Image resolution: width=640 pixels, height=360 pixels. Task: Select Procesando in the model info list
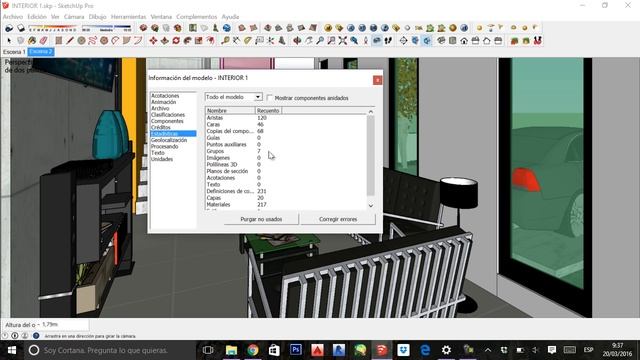(x=164, y=146)
